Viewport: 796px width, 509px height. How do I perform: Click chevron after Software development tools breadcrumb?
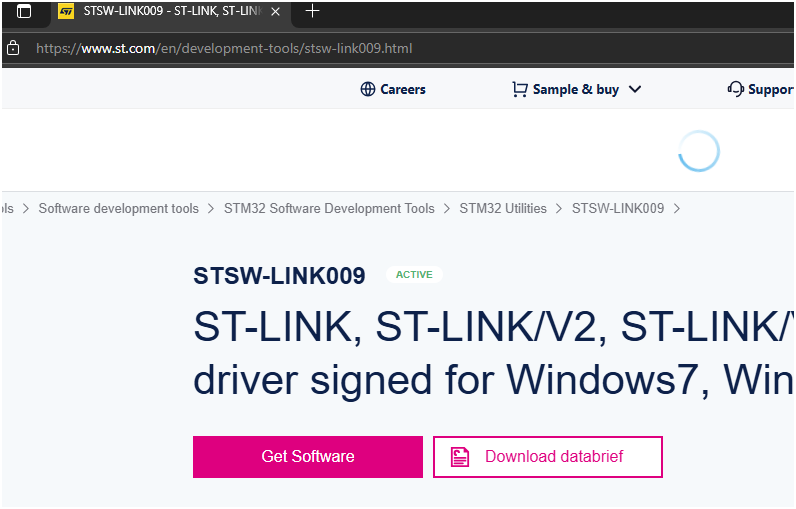[211, 209]
